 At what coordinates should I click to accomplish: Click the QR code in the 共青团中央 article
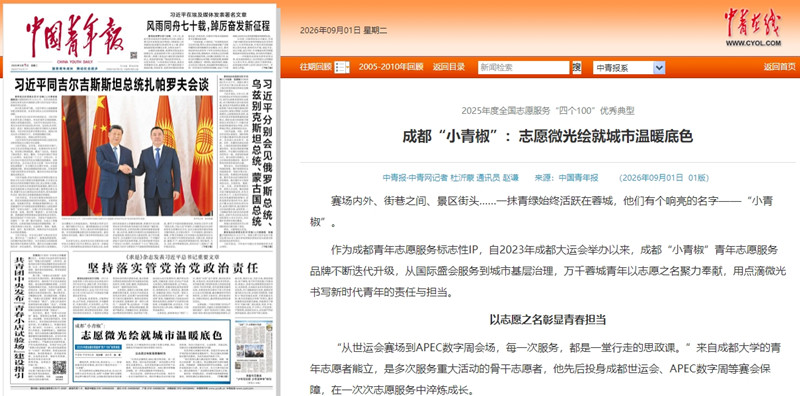click(59, 368)
